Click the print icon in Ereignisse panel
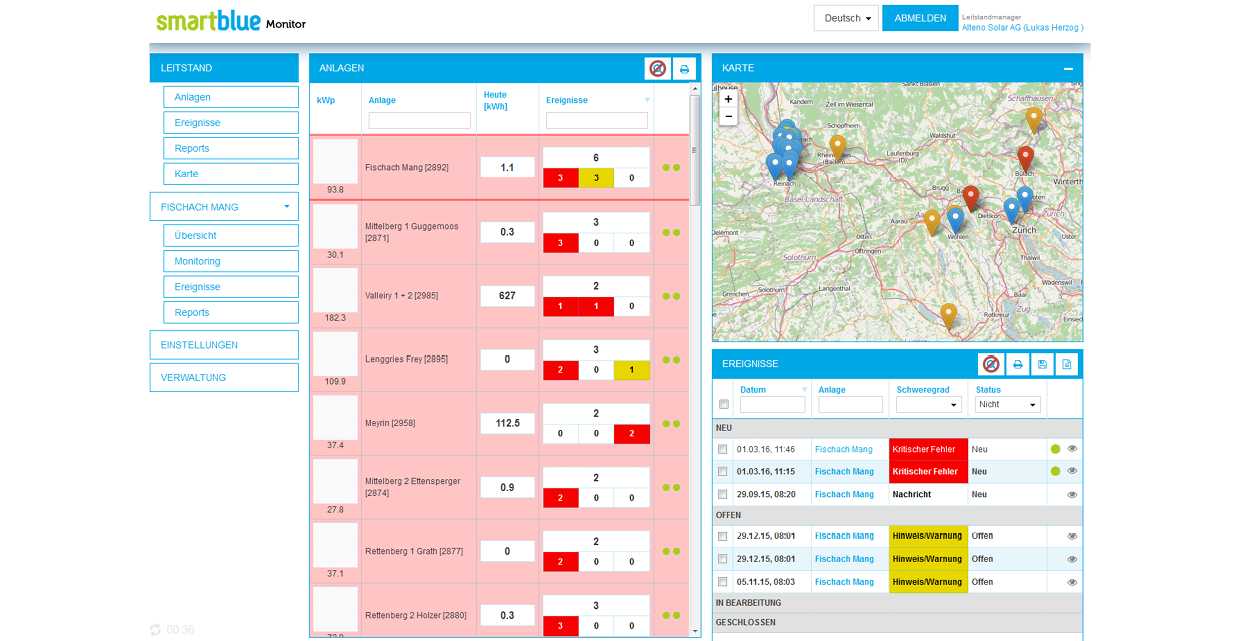This screenshot has height=641, width=1240. tap(1017, 365)
